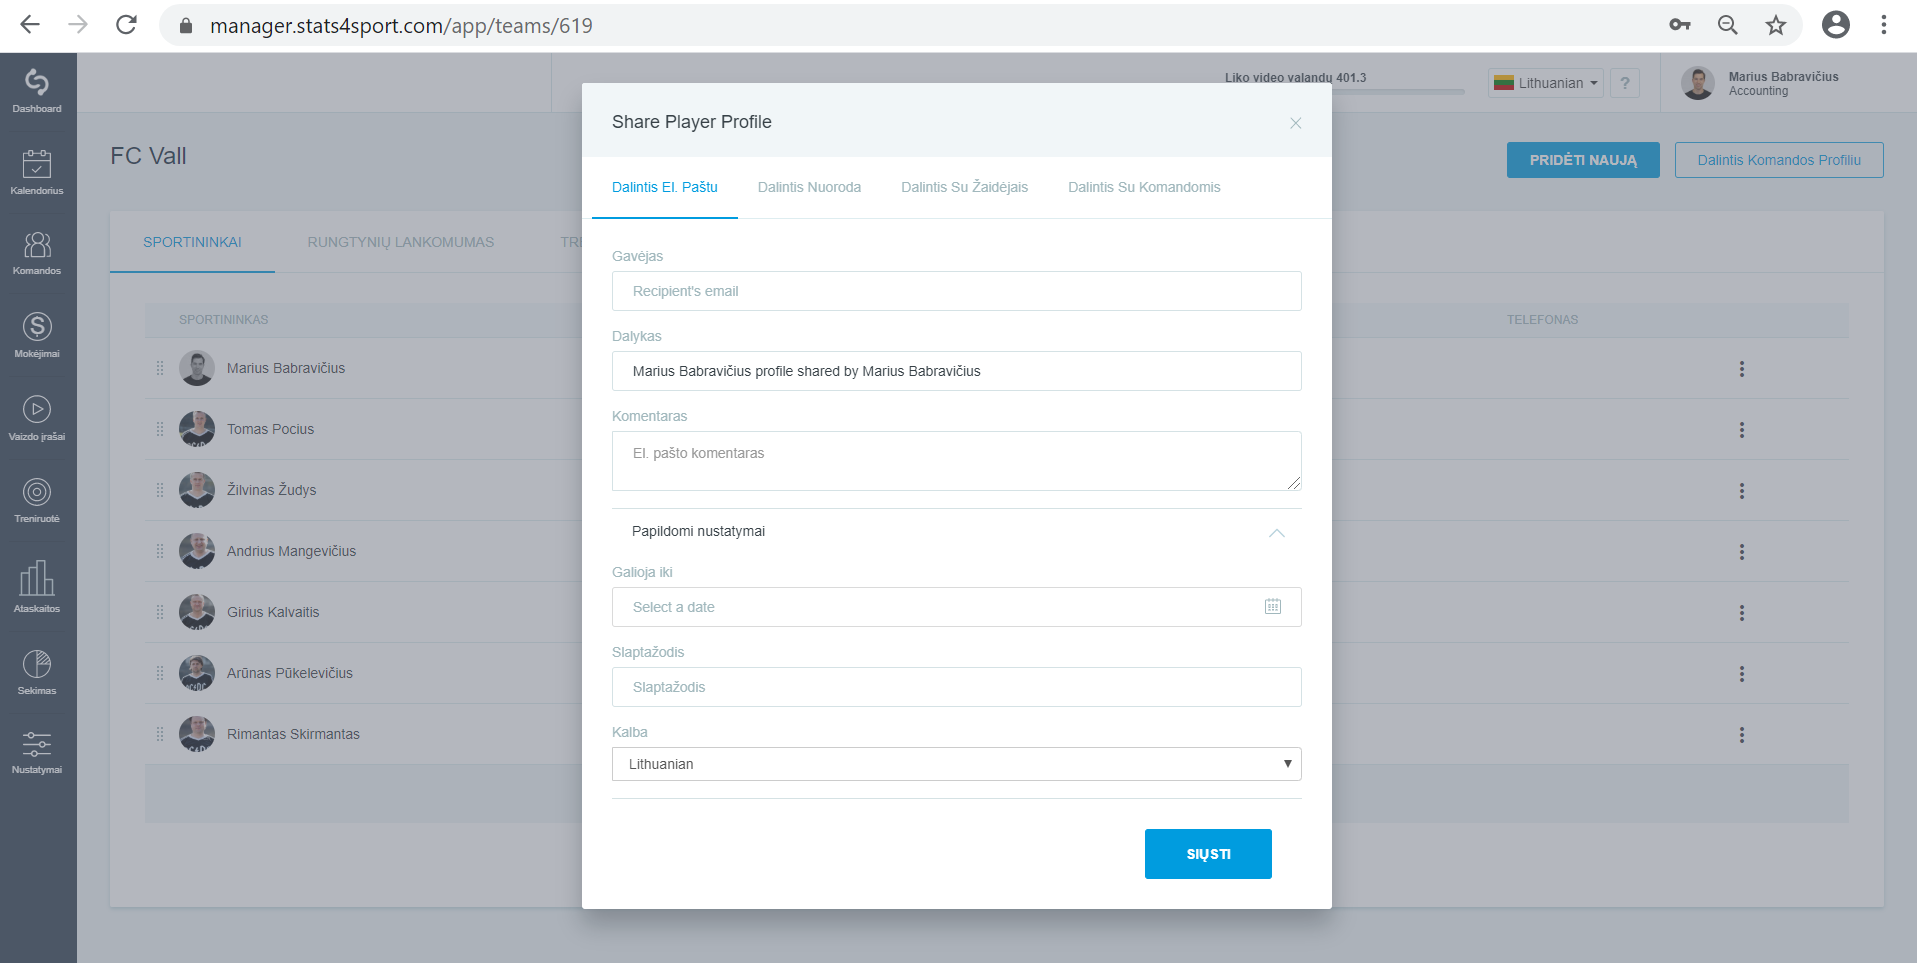Open three-dot menu for Tomas Pocius row
This screenshot has width=1917, height=963.
(1742, 430)
